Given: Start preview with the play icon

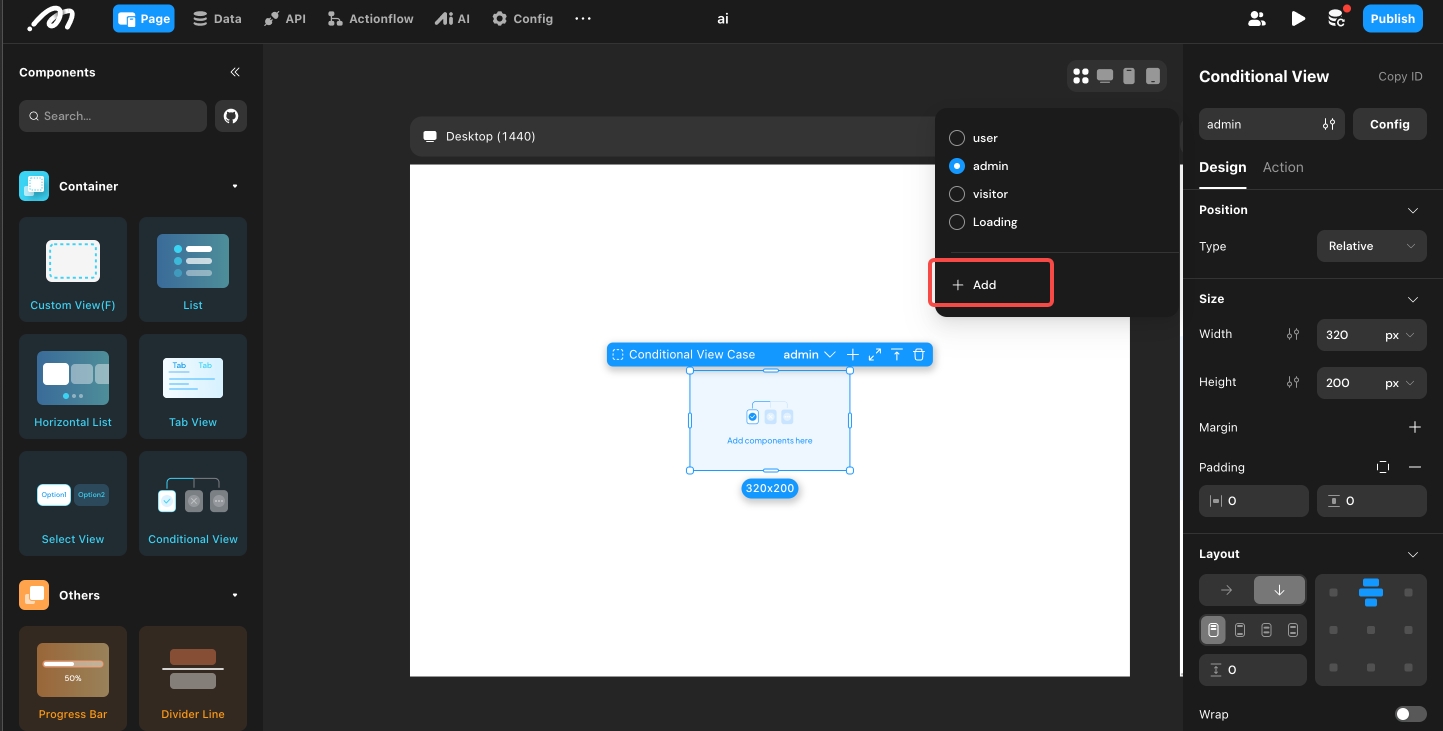Looking at the screenshot, I should [x=1298, y=18].
